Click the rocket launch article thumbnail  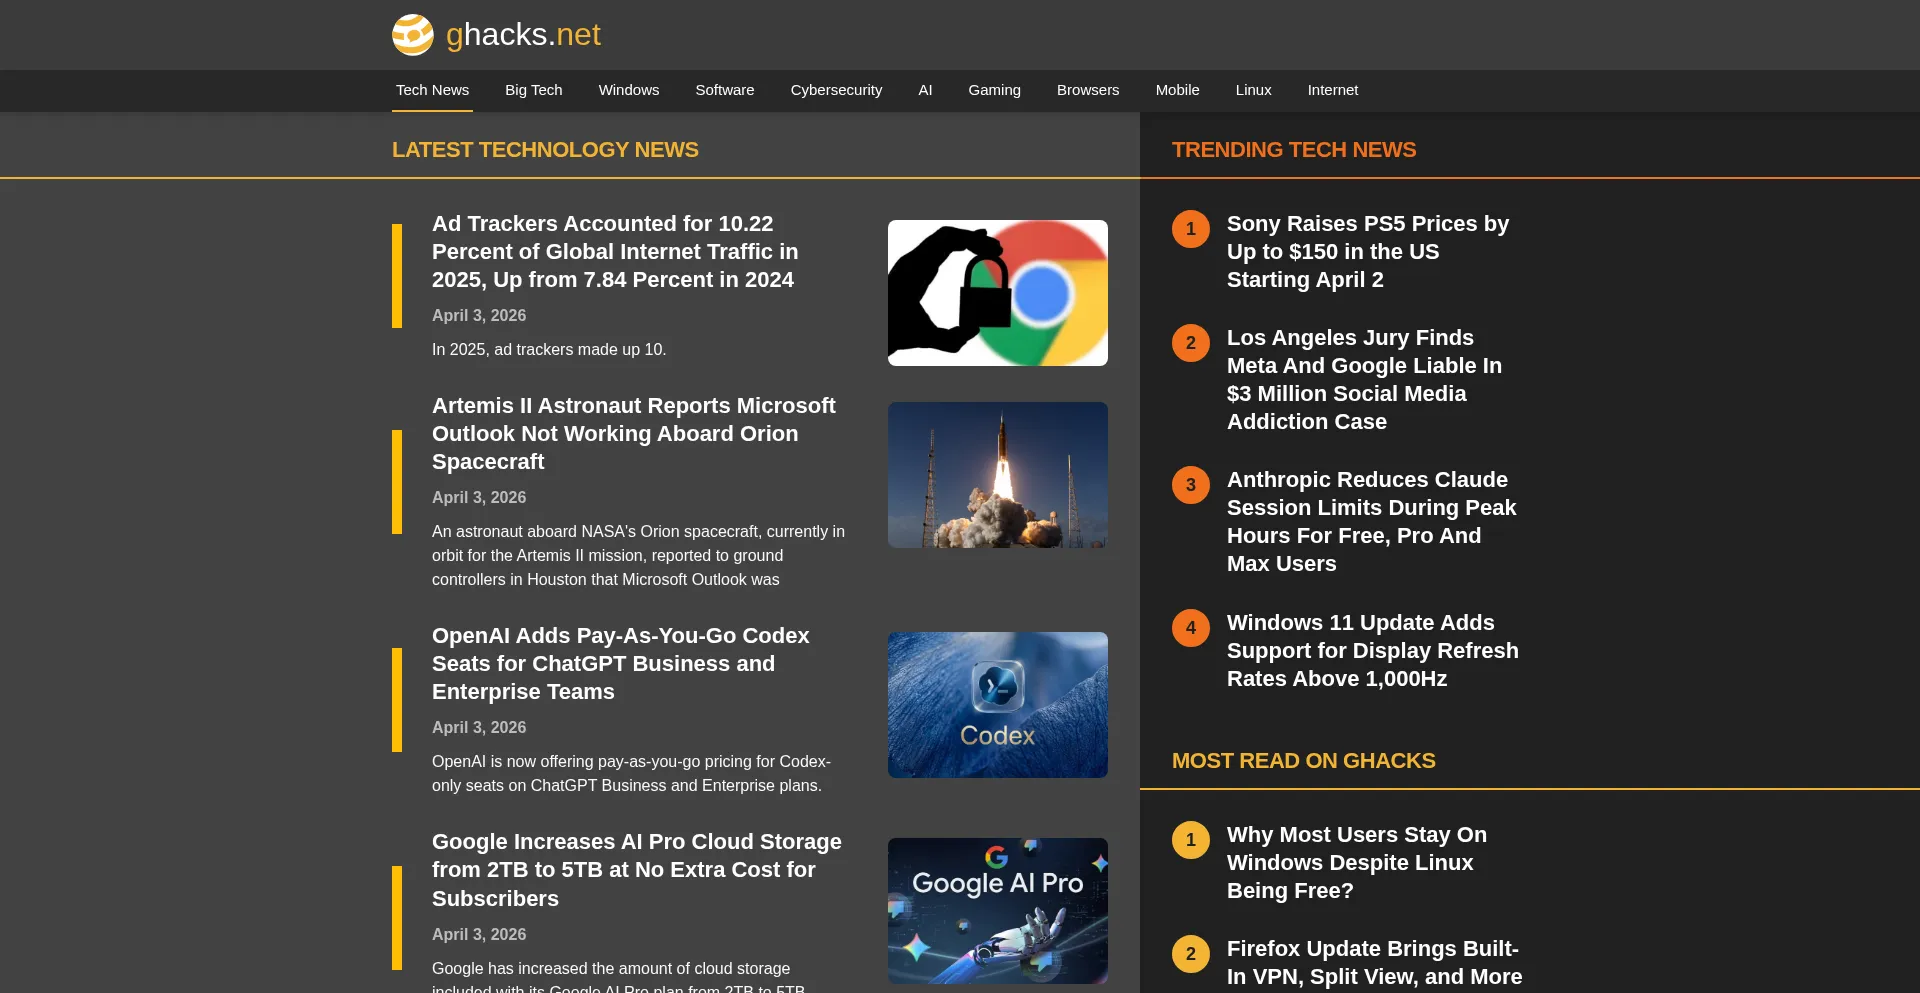pos(998,475)
